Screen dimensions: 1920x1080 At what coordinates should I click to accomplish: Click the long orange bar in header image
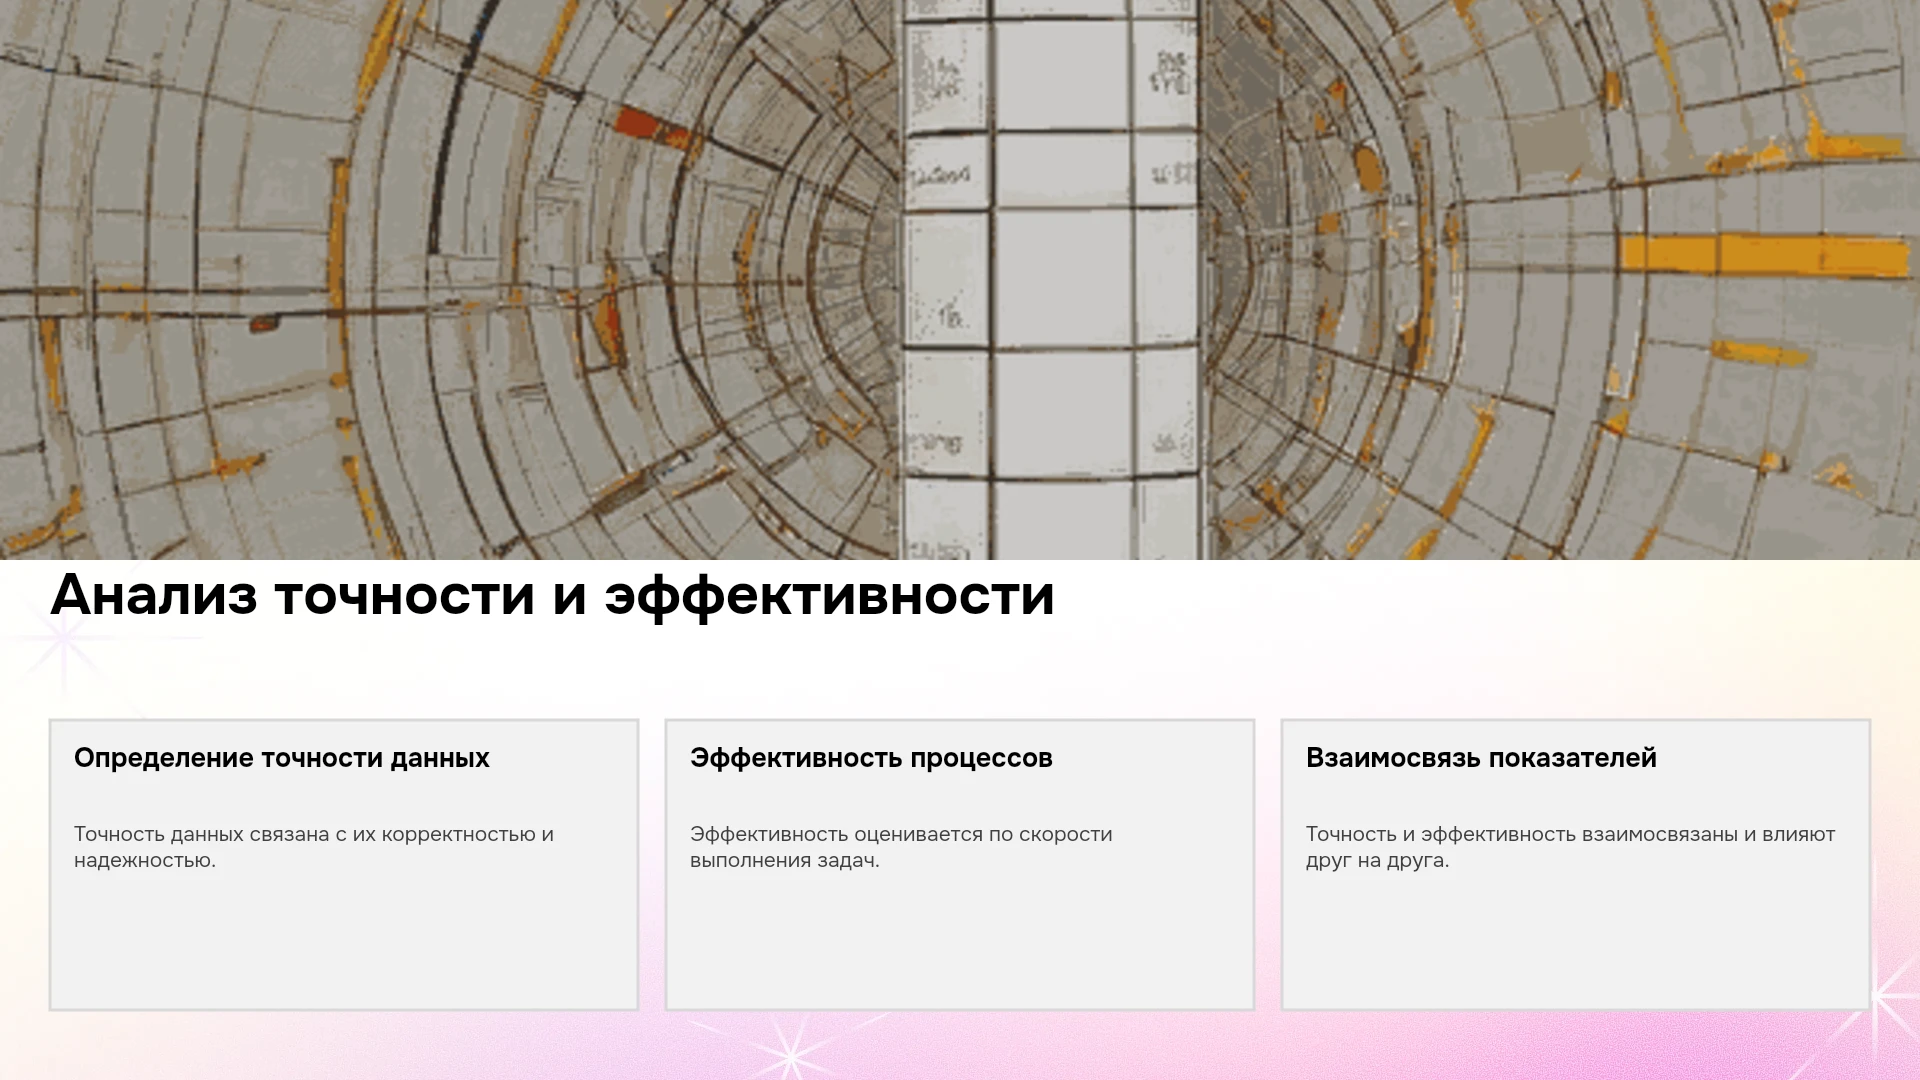coord(1765,254)
